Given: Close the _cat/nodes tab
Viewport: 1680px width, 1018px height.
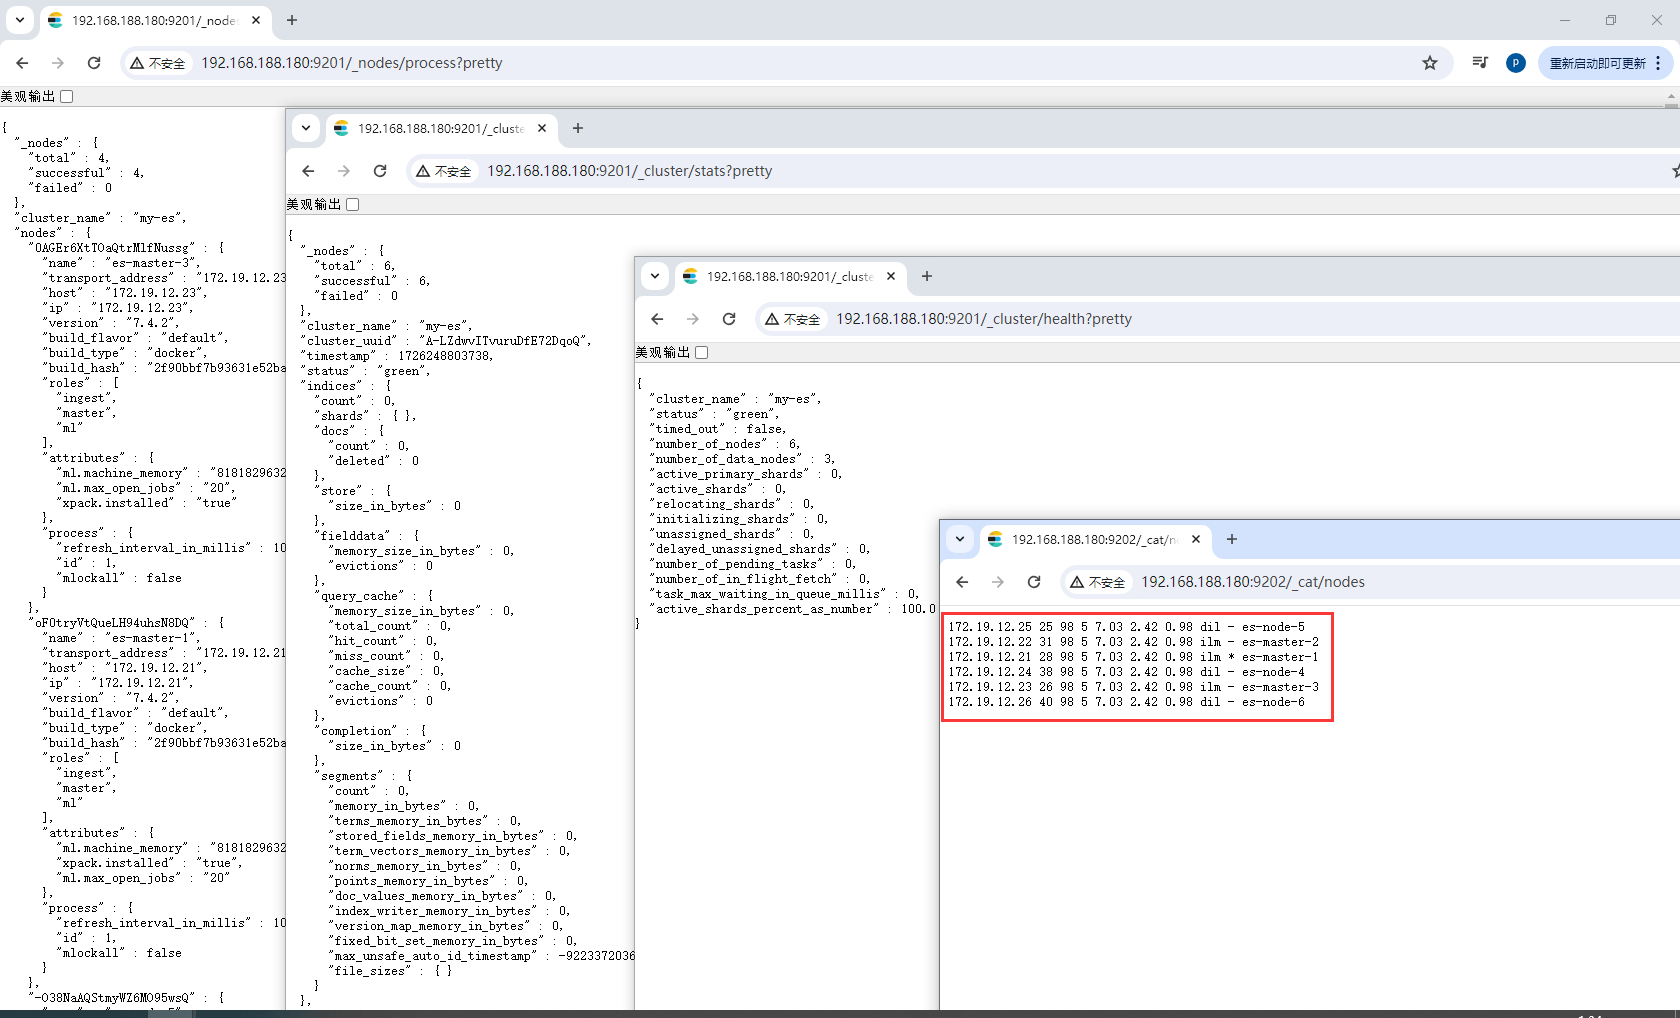Looking at the screenshot, I should click(1196, 539).
